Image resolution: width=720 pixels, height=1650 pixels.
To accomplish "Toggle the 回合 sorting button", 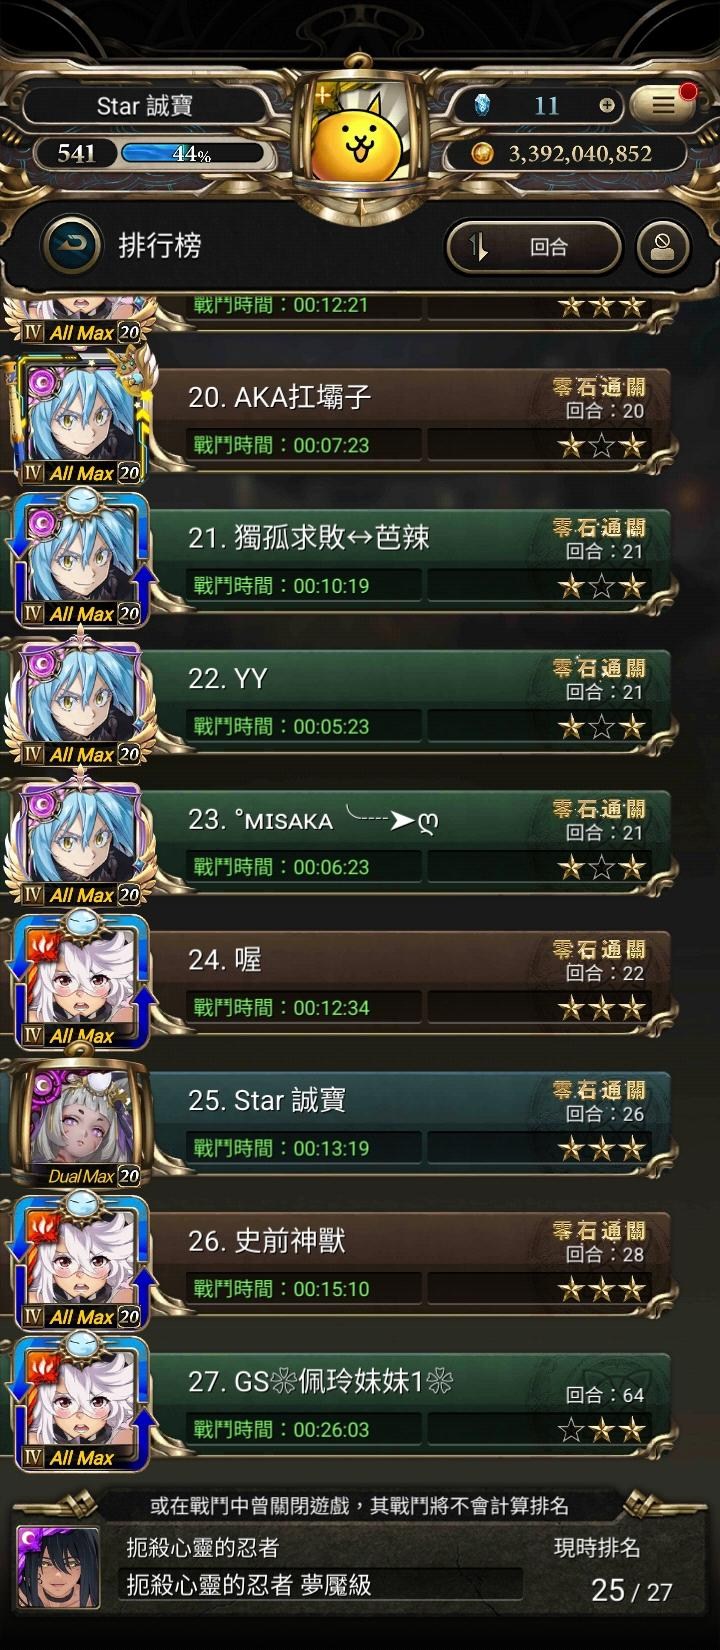I will coord(533,247).
